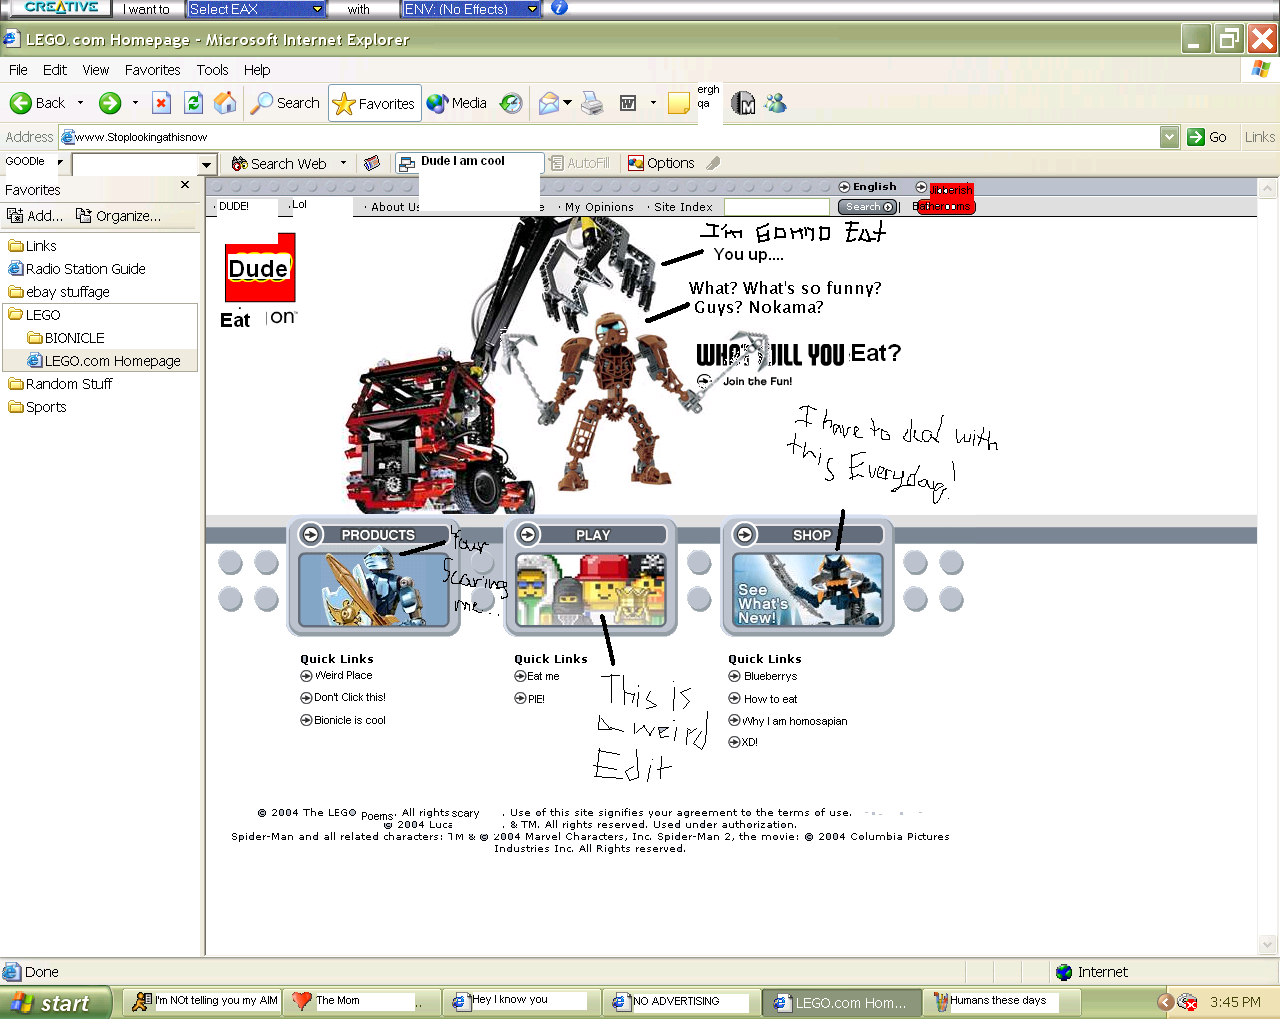Viewport: 1280px width, 1024px height.
Task: Open the My Opinions page link
Action: (599, 207)
